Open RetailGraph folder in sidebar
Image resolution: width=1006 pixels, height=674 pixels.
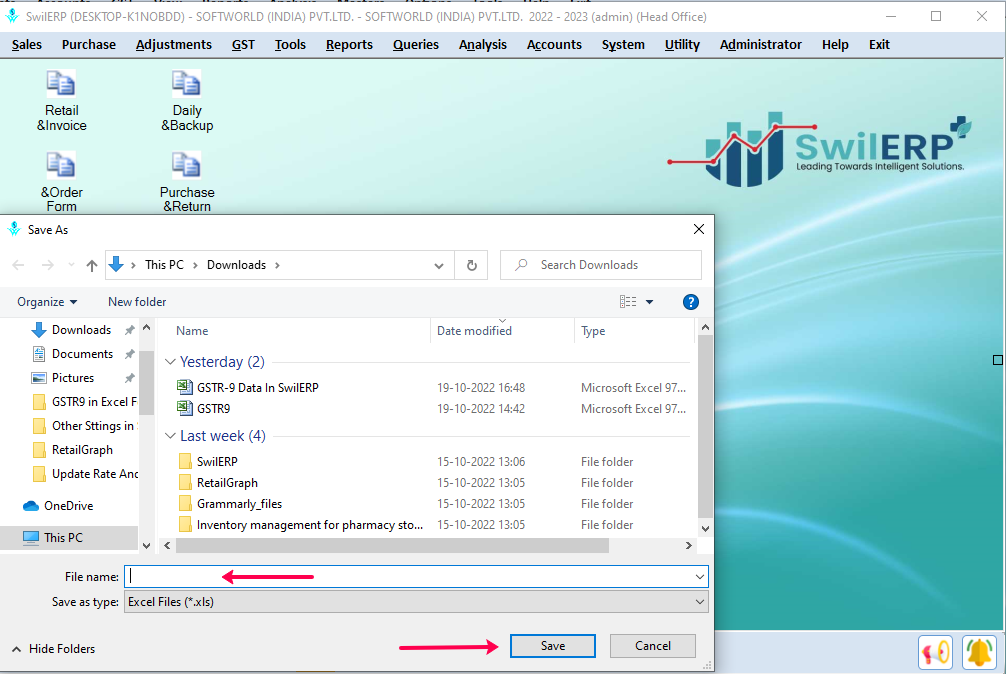pos(82,450)
